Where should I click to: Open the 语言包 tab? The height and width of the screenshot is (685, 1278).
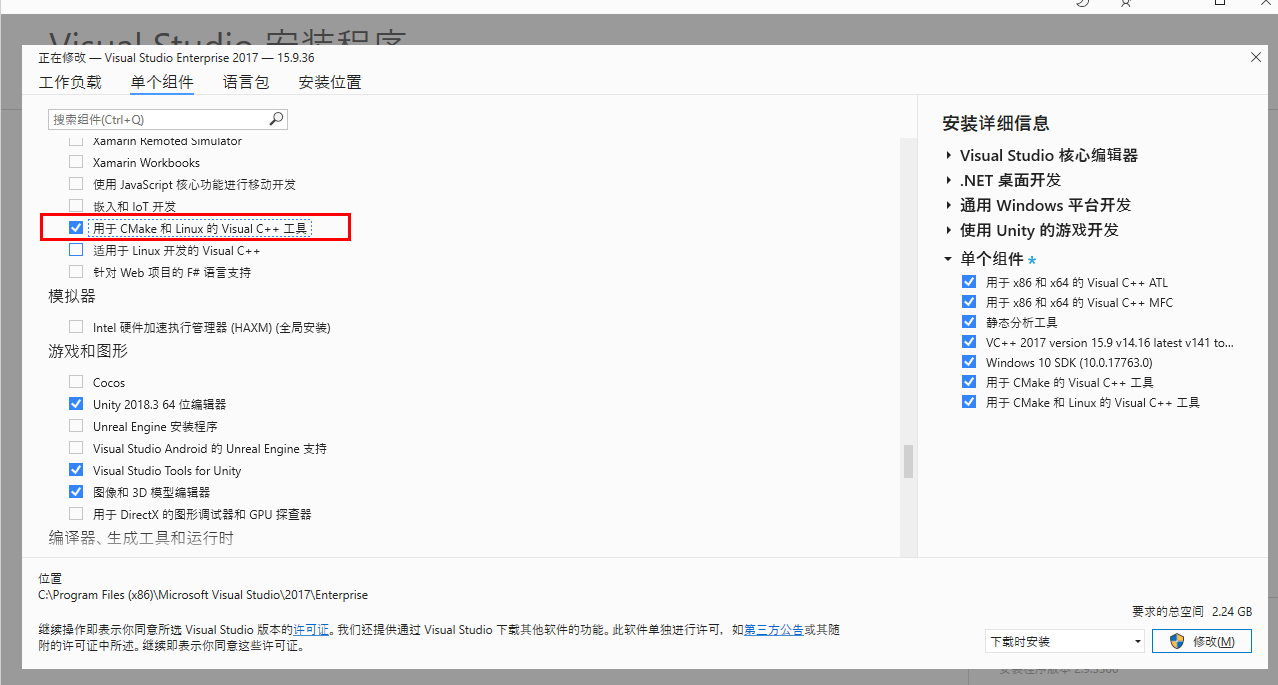tap(245, 82)
